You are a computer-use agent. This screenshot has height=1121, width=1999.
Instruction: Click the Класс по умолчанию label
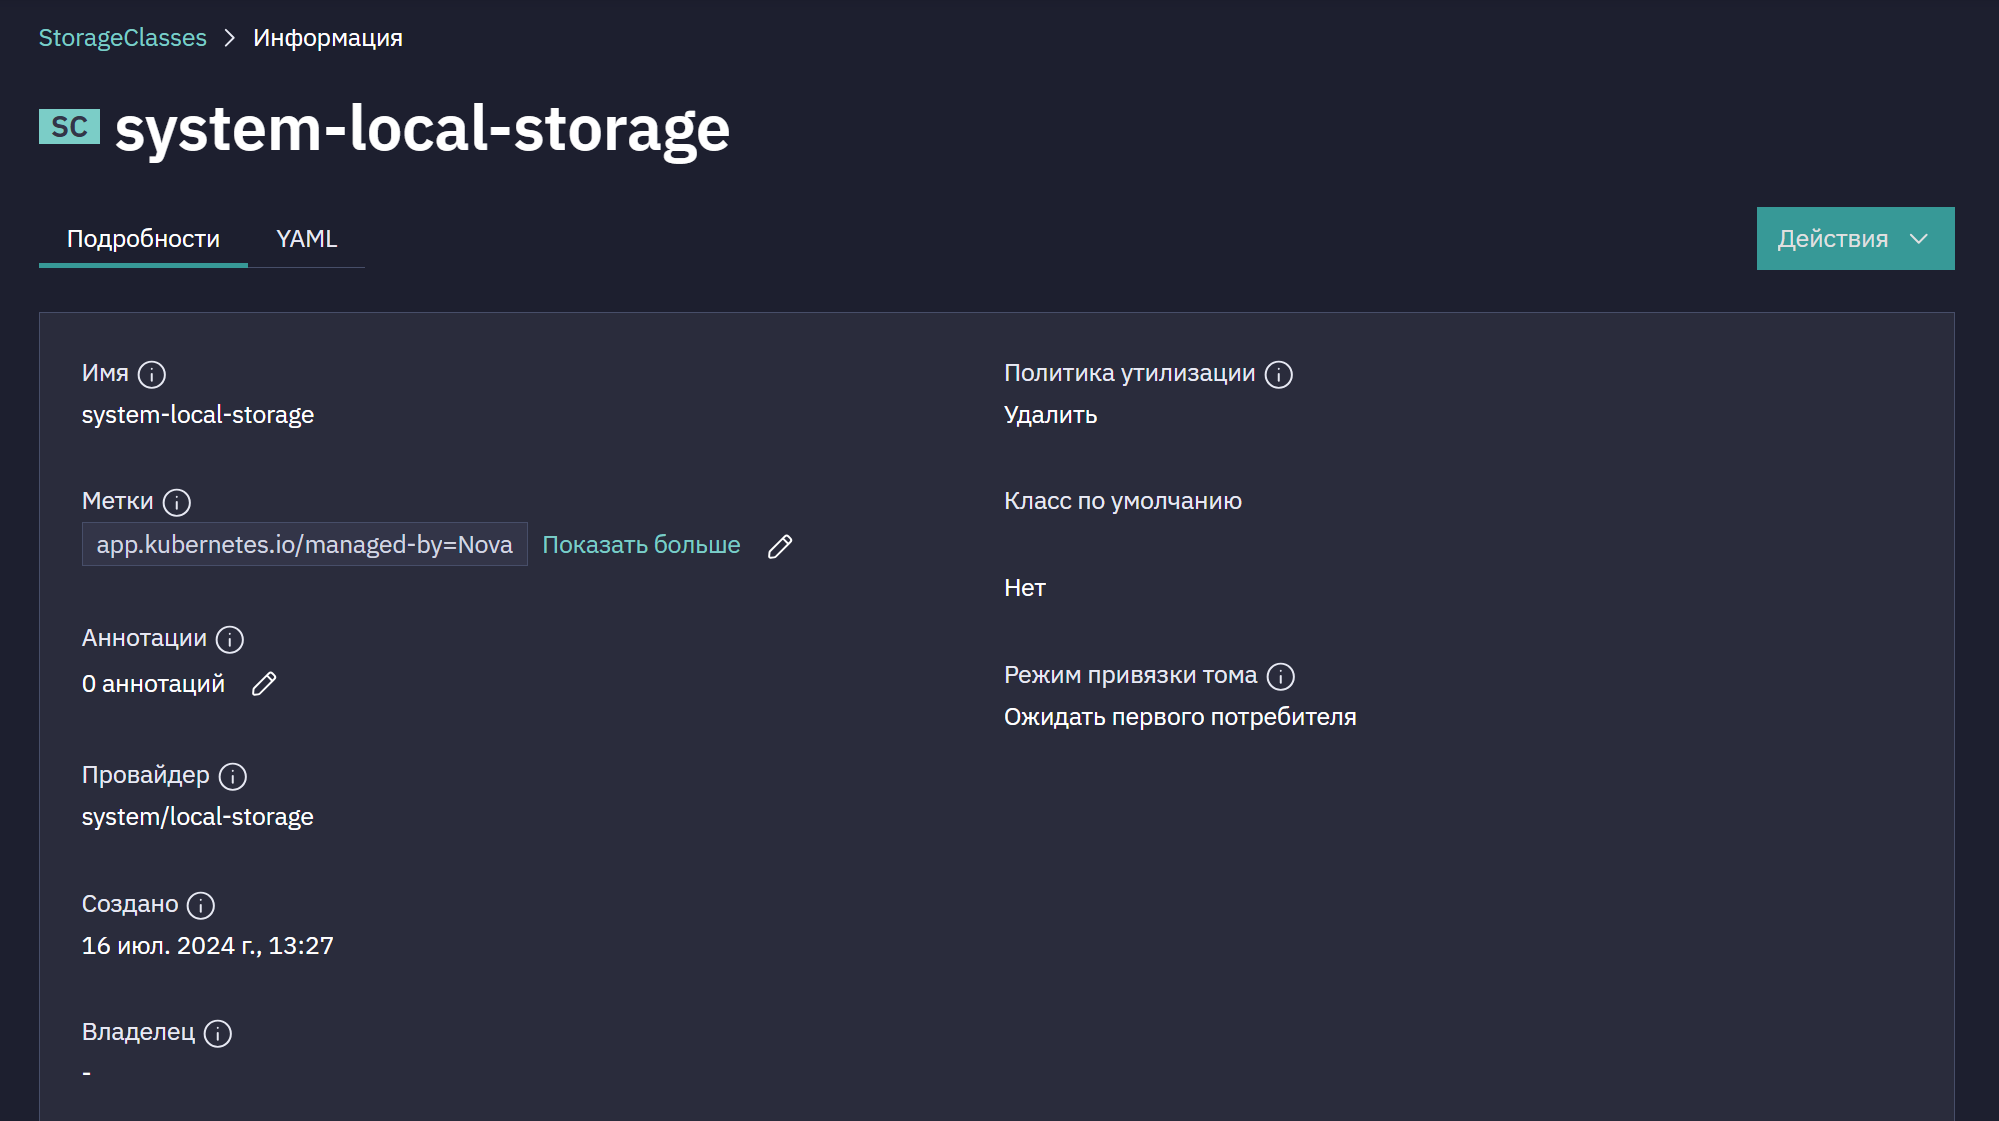(x=1123, y=501)
